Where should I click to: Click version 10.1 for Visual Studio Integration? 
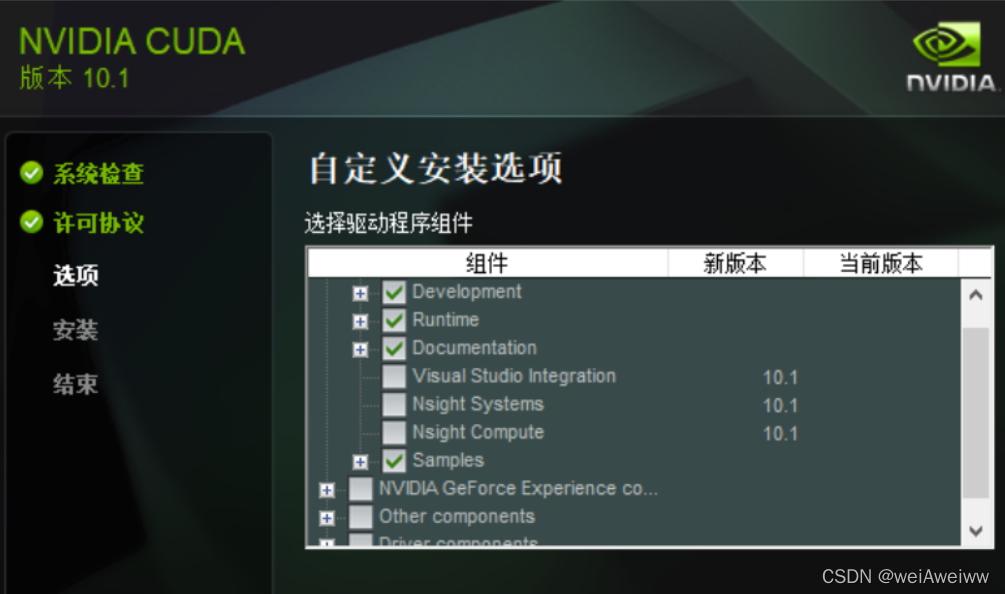[x=780, y=377]
